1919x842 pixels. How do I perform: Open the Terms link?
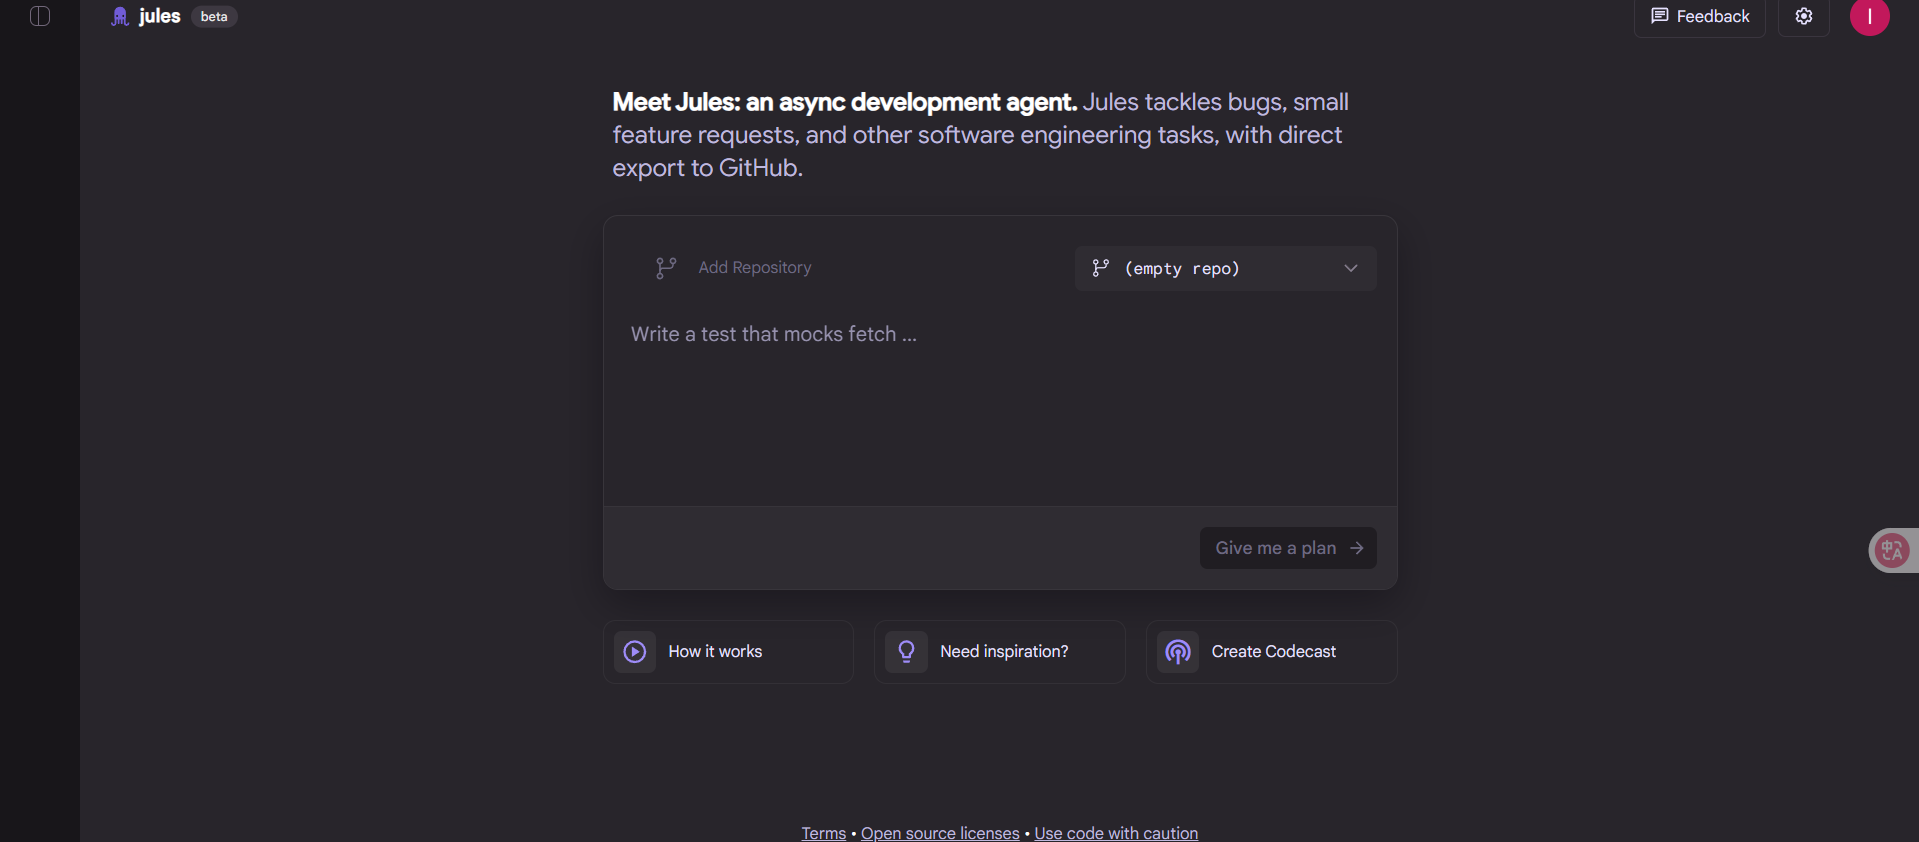tap(823, 833)
